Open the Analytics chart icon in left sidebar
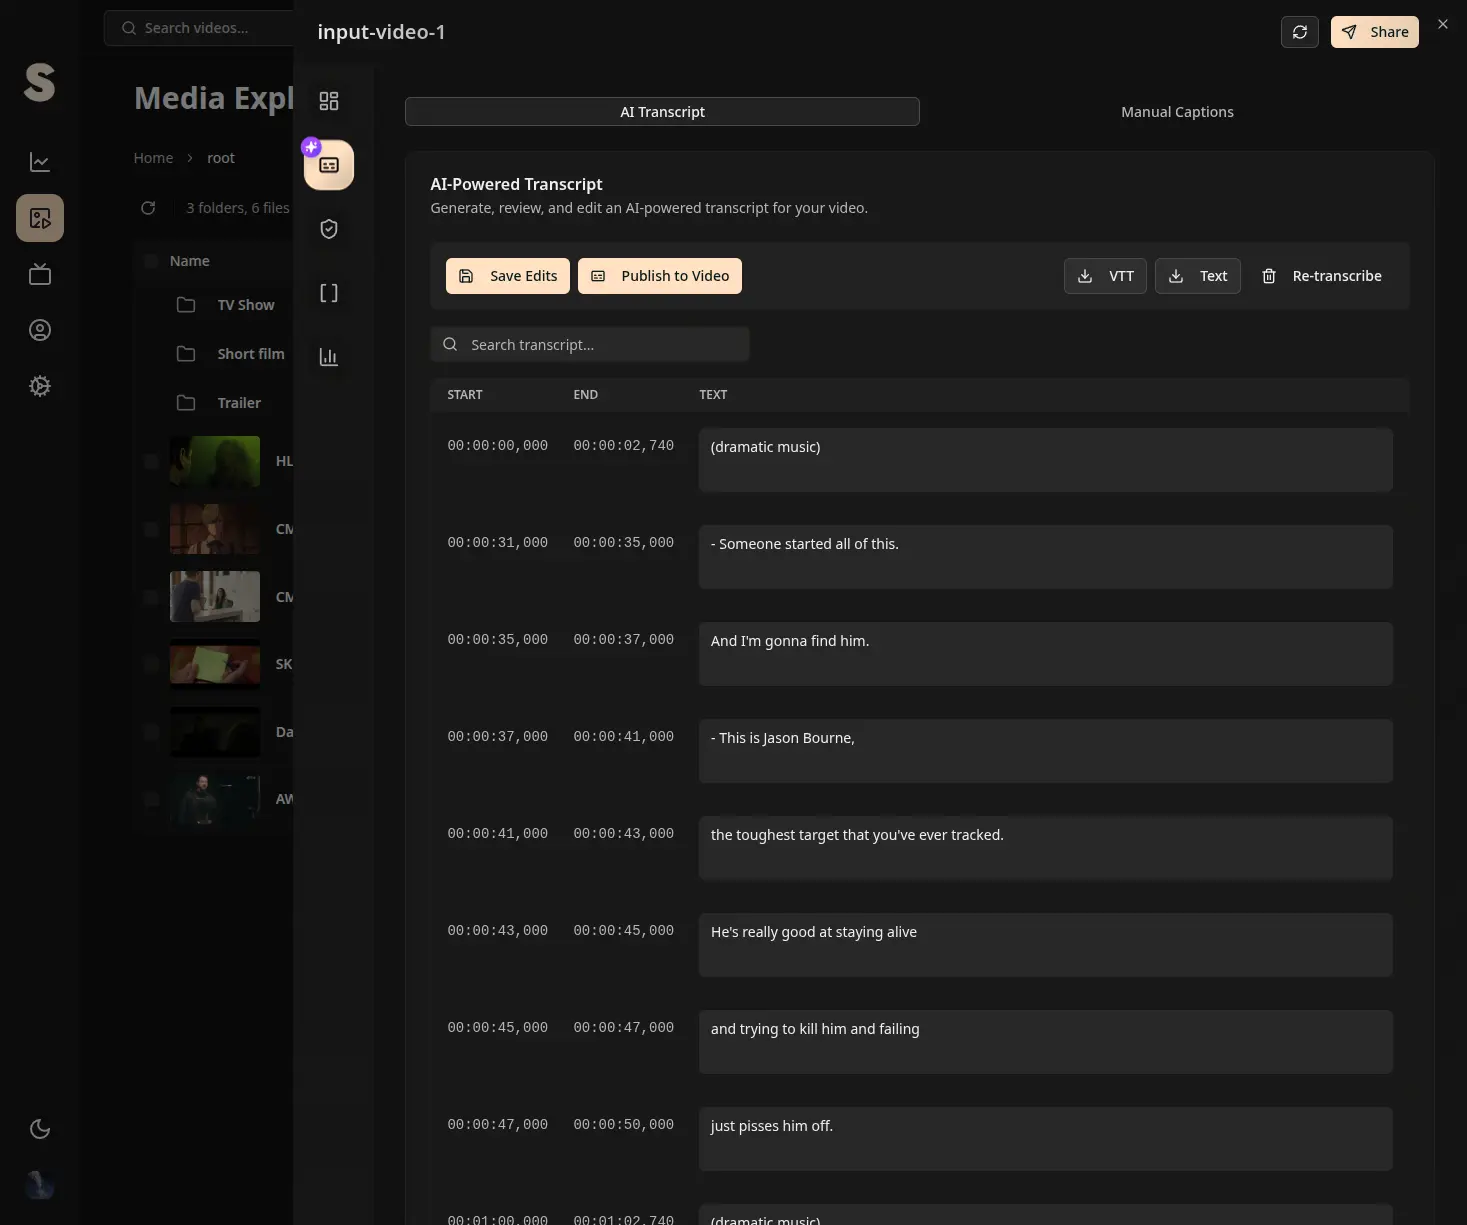The height and width of the screenshot is (1225, 1467). point(40,162)
